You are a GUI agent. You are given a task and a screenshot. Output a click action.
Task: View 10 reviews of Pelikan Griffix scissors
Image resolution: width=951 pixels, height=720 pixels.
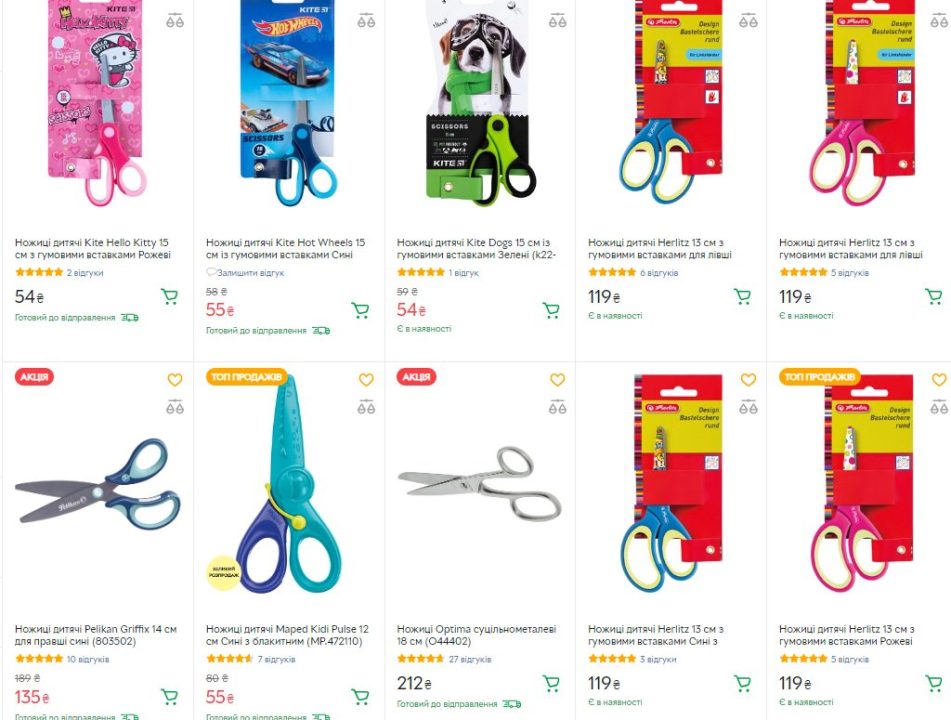pos(88,659)
